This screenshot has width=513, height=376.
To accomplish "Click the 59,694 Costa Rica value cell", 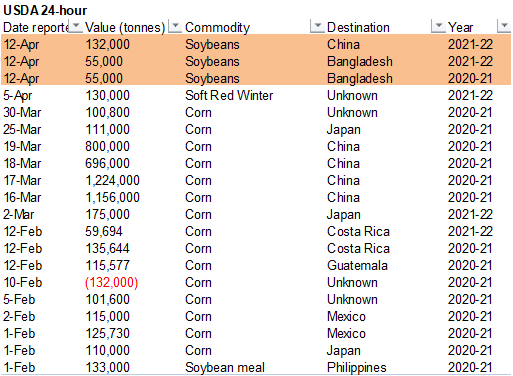I will (104, 232).
